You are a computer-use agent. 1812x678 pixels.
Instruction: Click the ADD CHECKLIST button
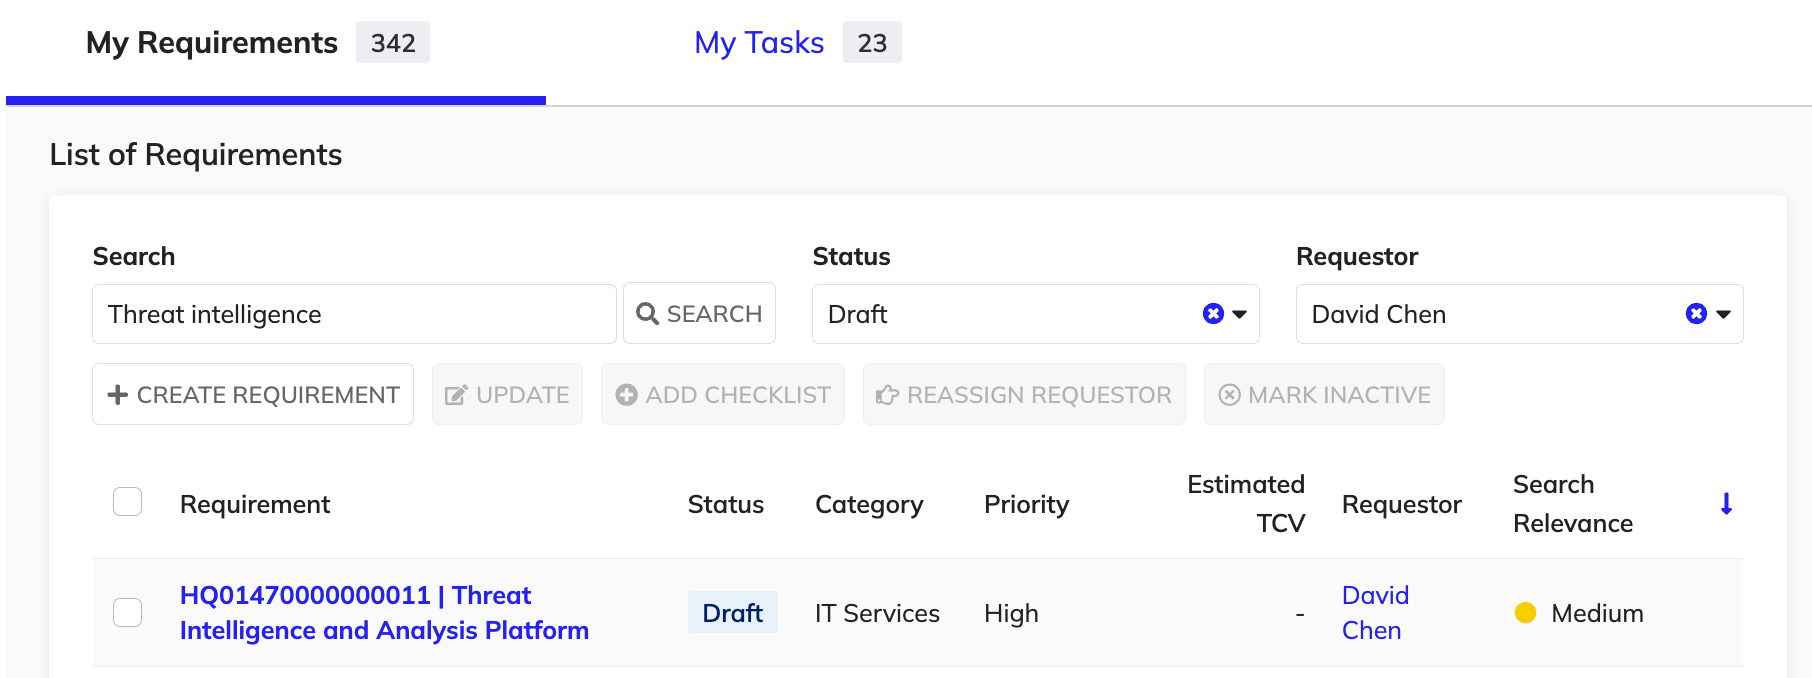[723, 395]
